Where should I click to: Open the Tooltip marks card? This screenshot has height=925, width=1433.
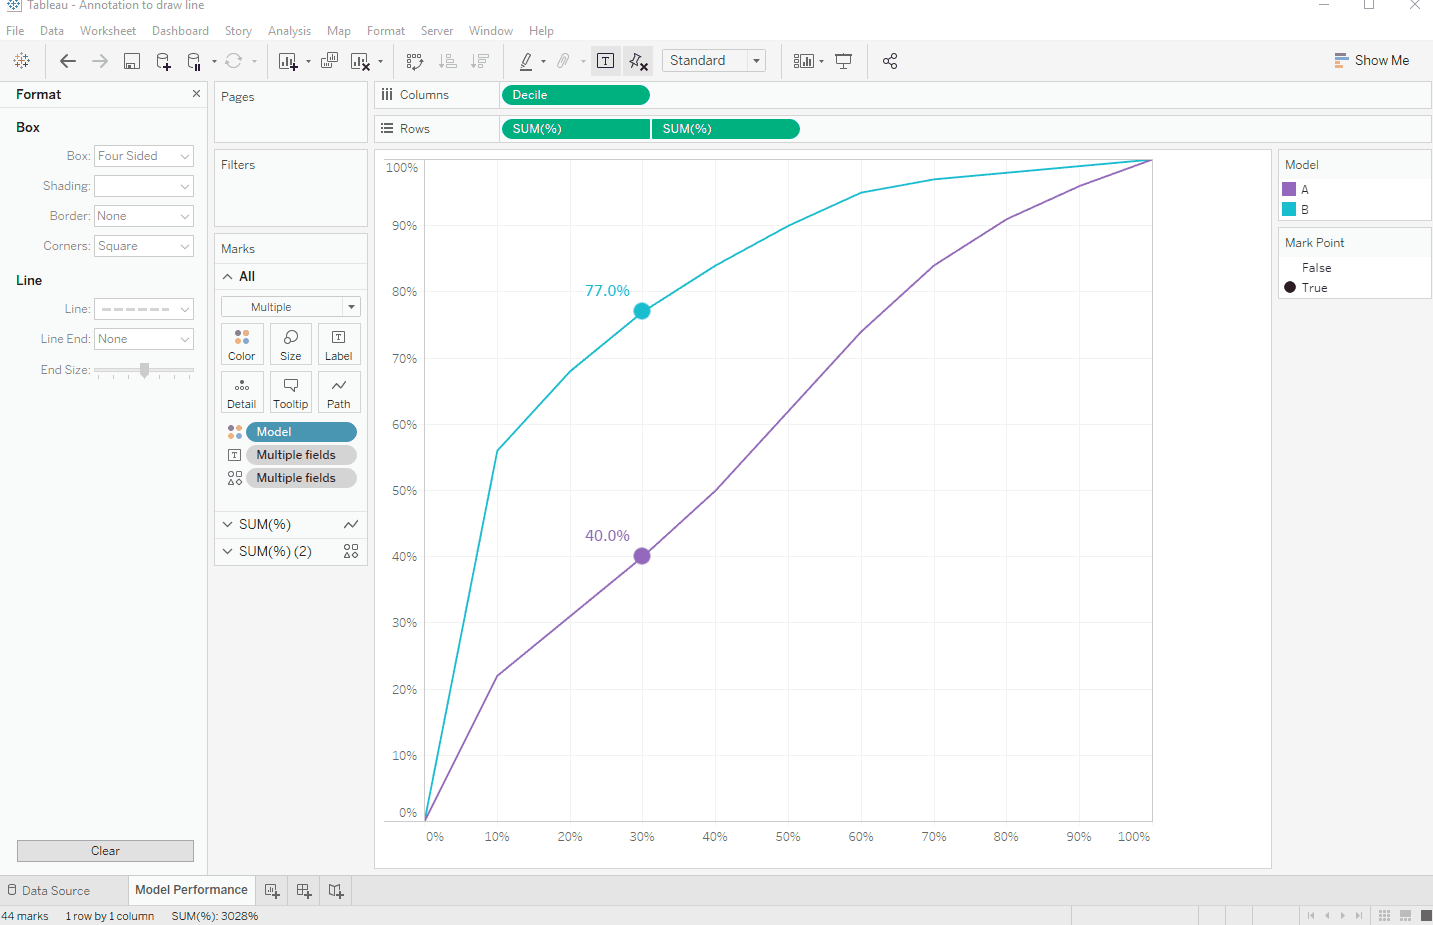point(291,392)
